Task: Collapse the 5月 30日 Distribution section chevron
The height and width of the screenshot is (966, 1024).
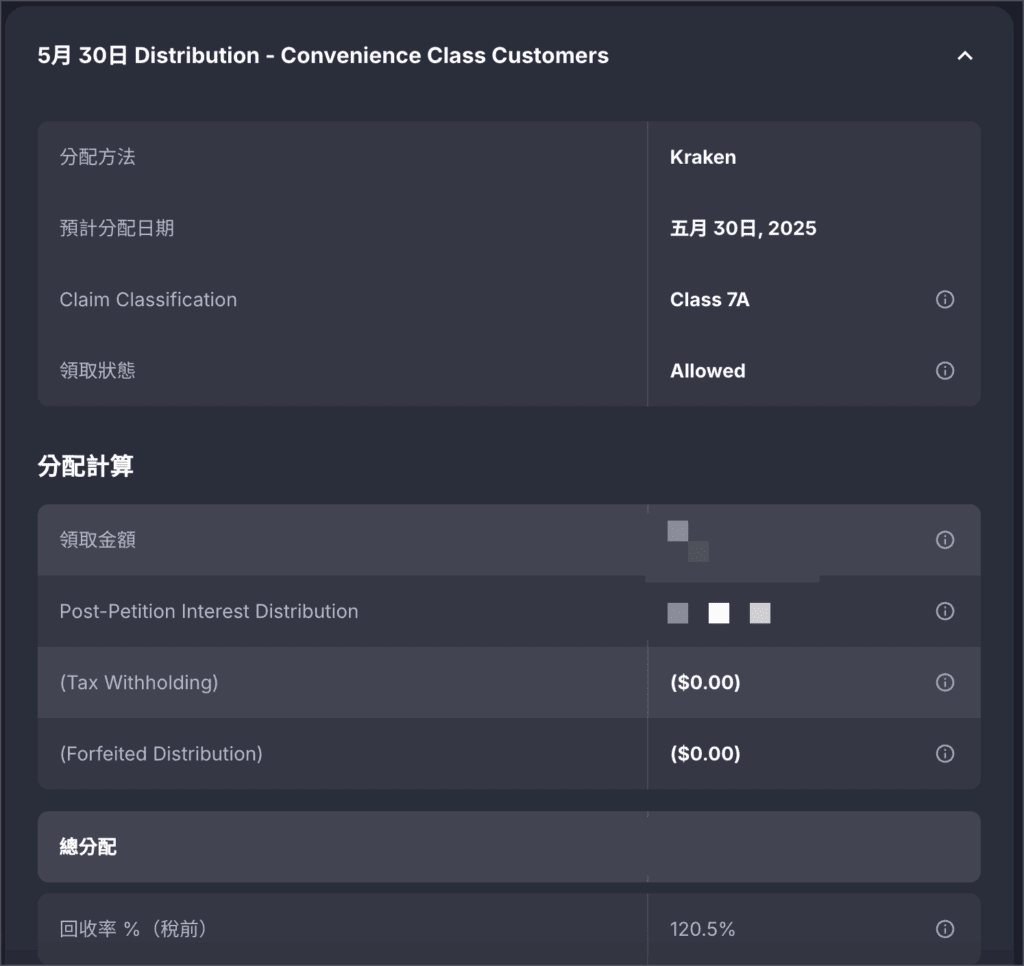Action: 964,56
